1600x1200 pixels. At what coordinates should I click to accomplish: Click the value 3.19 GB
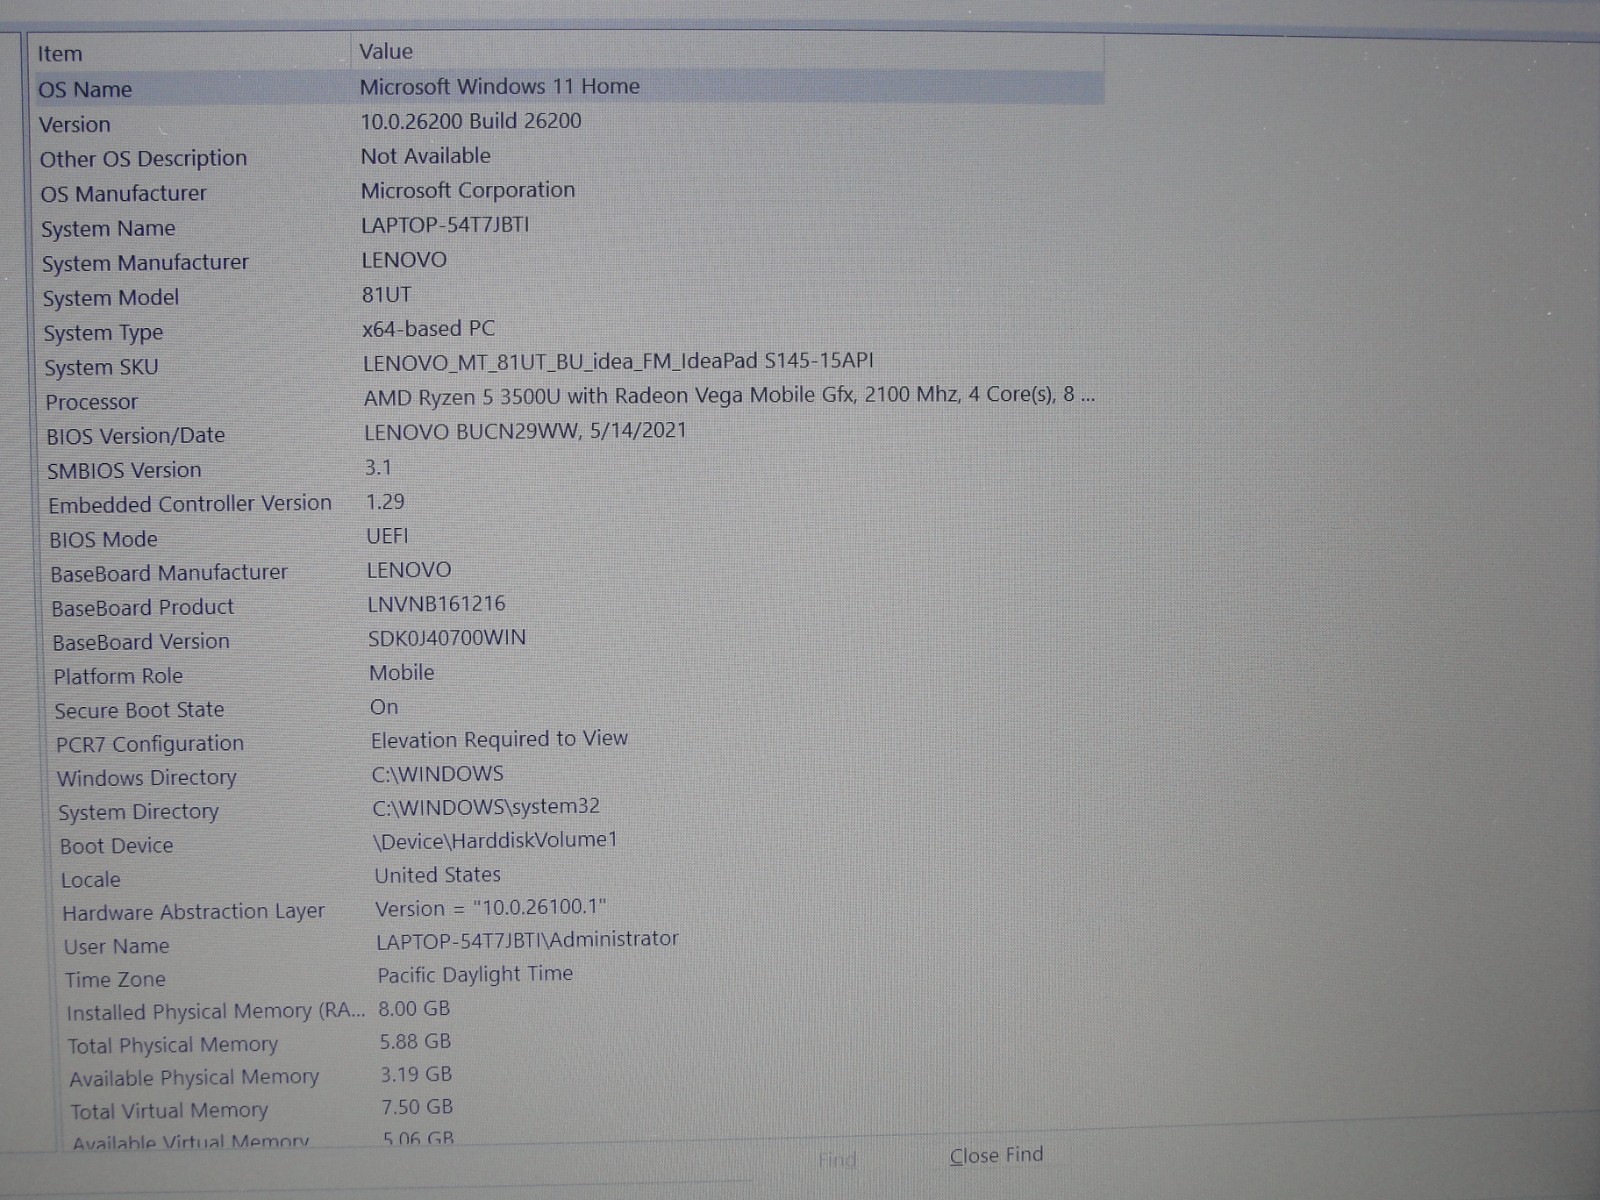tap(416, 1075)
